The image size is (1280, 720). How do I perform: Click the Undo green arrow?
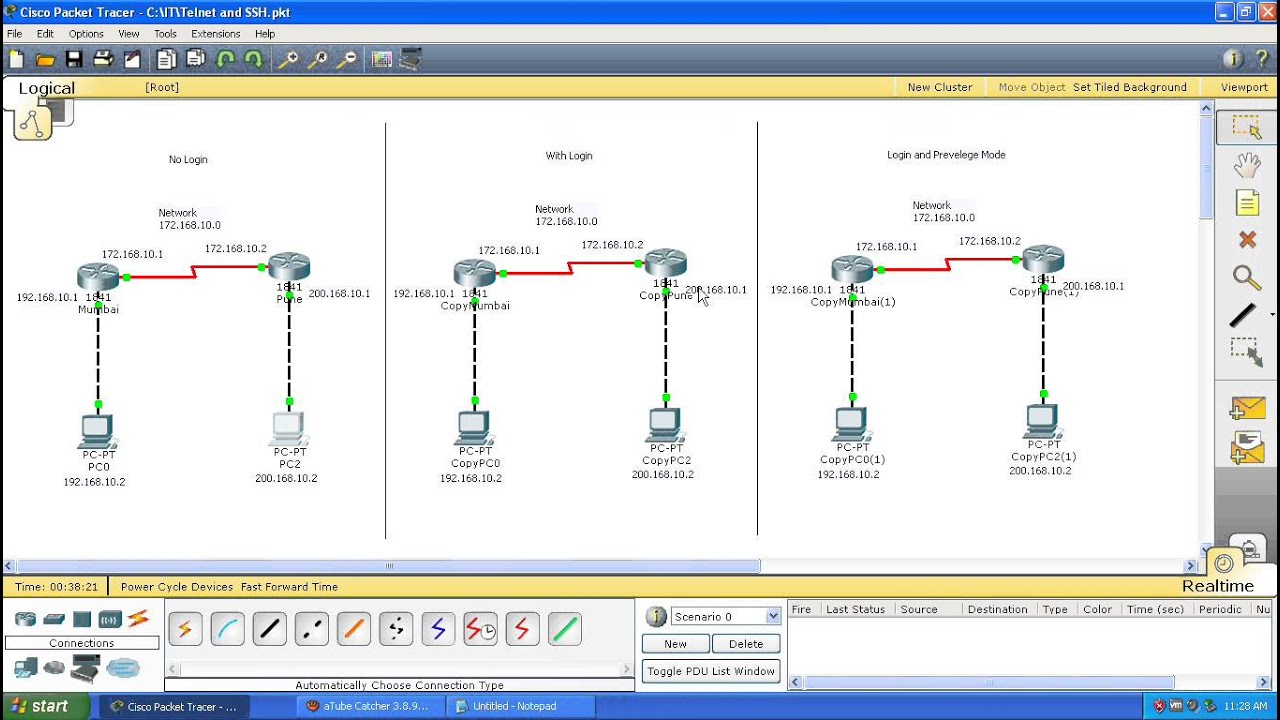(x=225, y=60)
